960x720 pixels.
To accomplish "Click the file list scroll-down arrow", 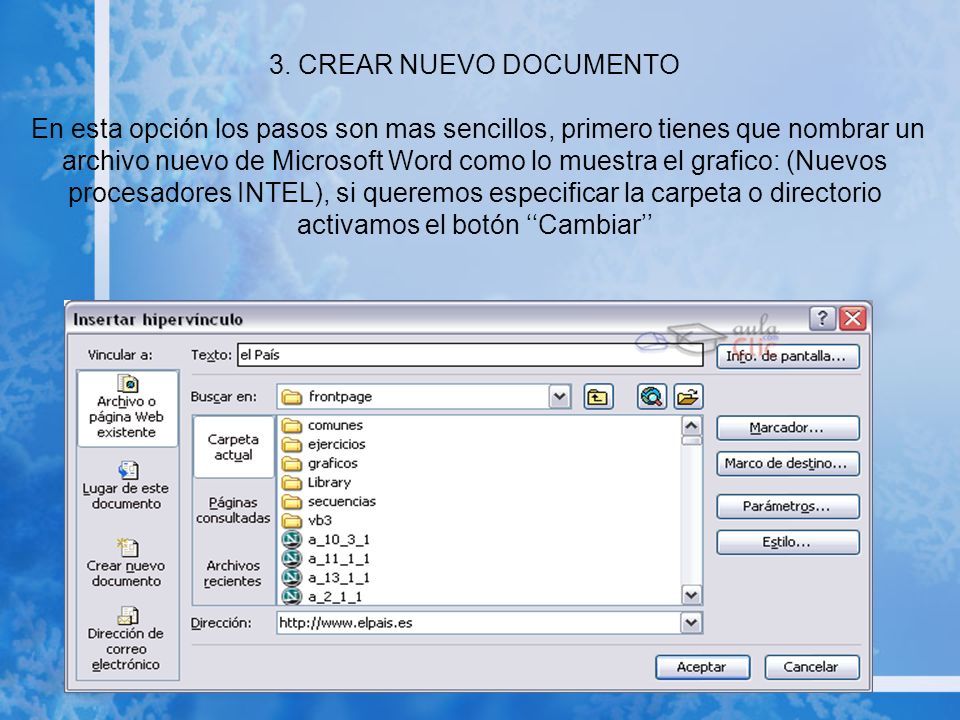I will click(x=692, y=595).
